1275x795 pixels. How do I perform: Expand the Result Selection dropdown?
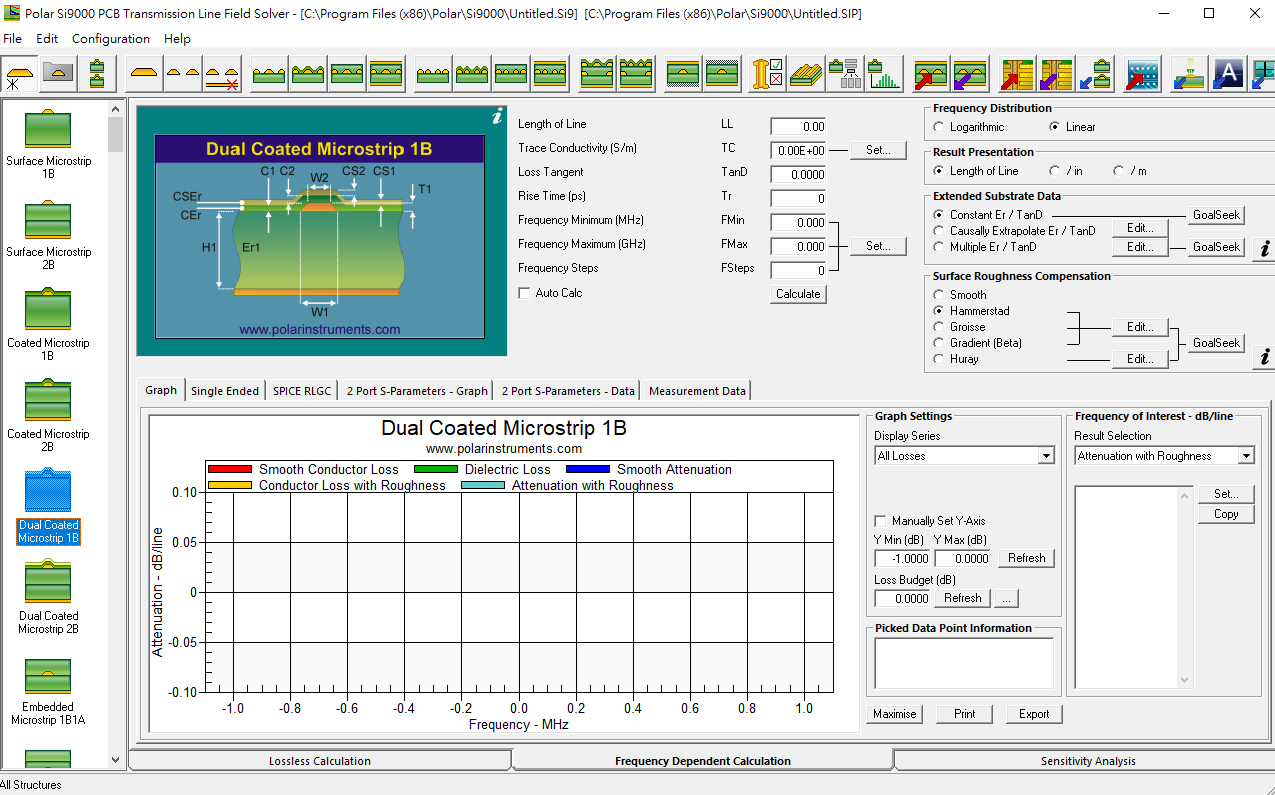click(1245, 456)
